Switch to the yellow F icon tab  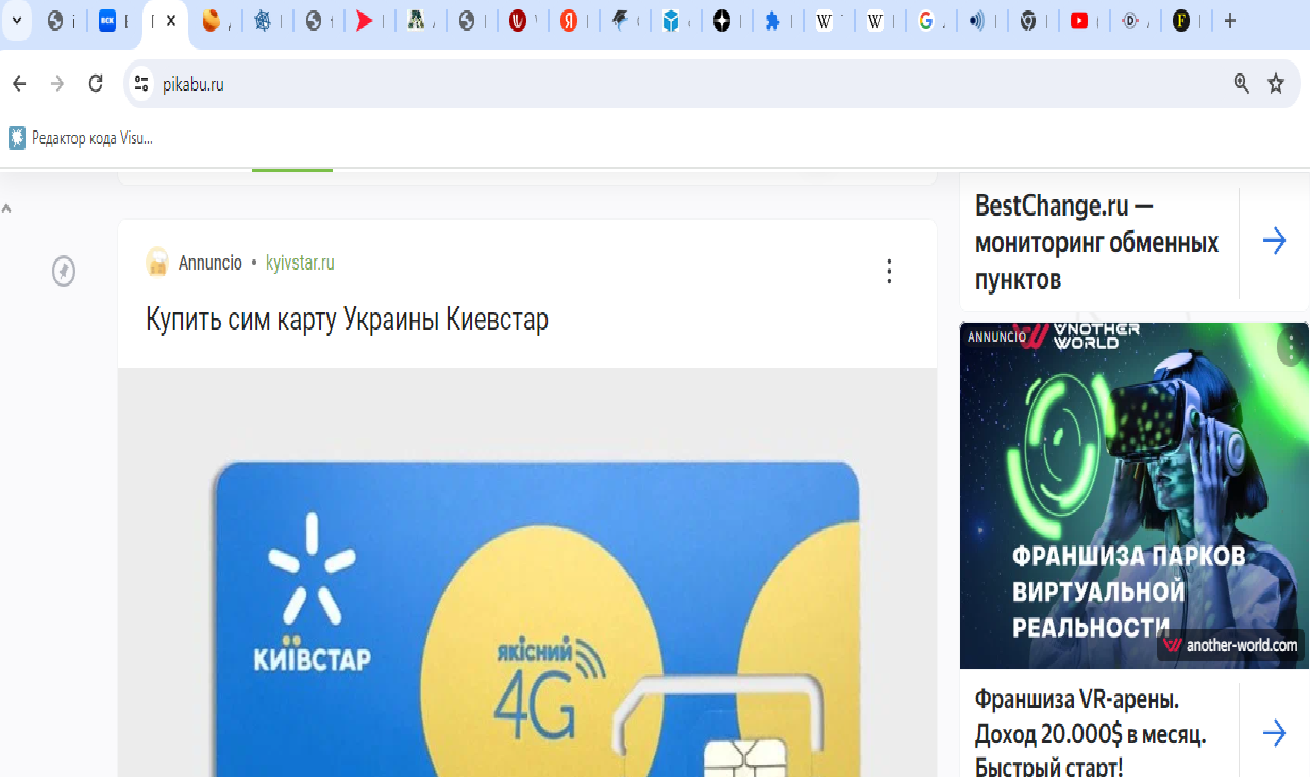click(1182, 21)
